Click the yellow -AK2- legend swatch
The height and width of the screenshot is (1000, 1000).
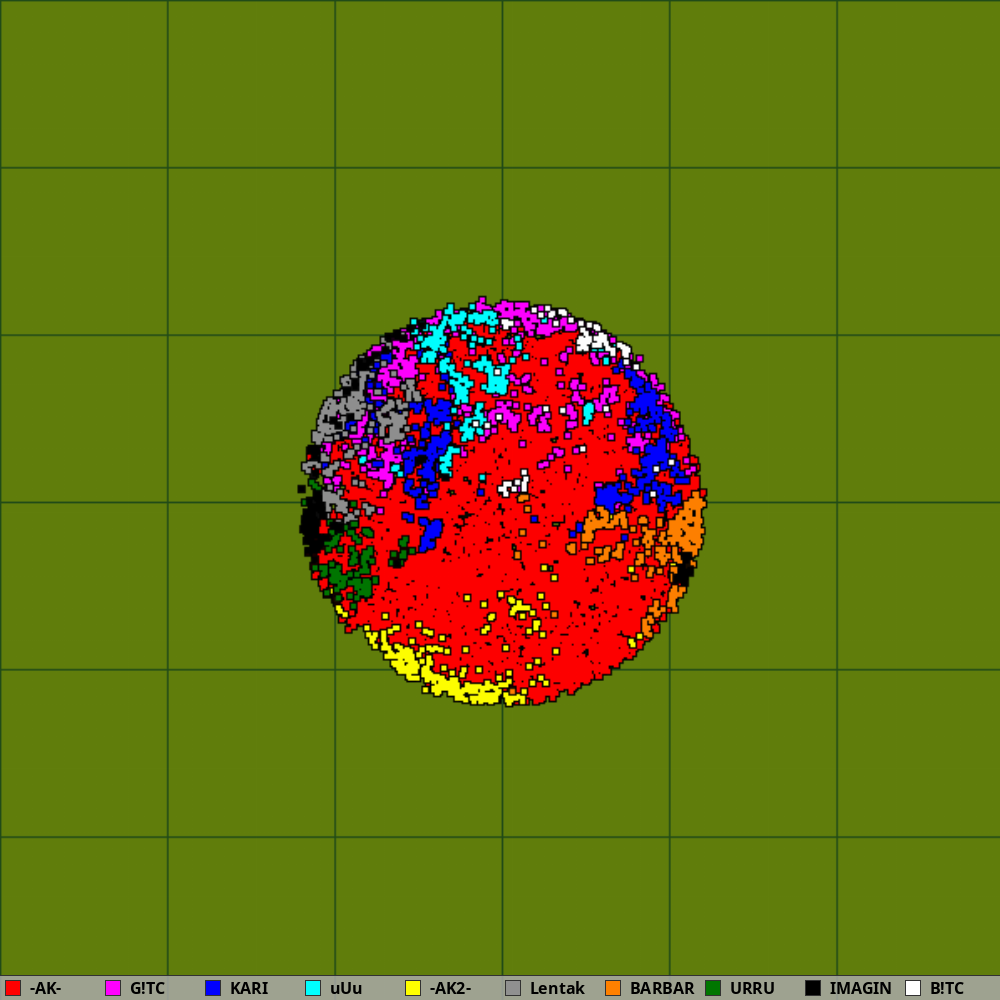tap(413, 988)
